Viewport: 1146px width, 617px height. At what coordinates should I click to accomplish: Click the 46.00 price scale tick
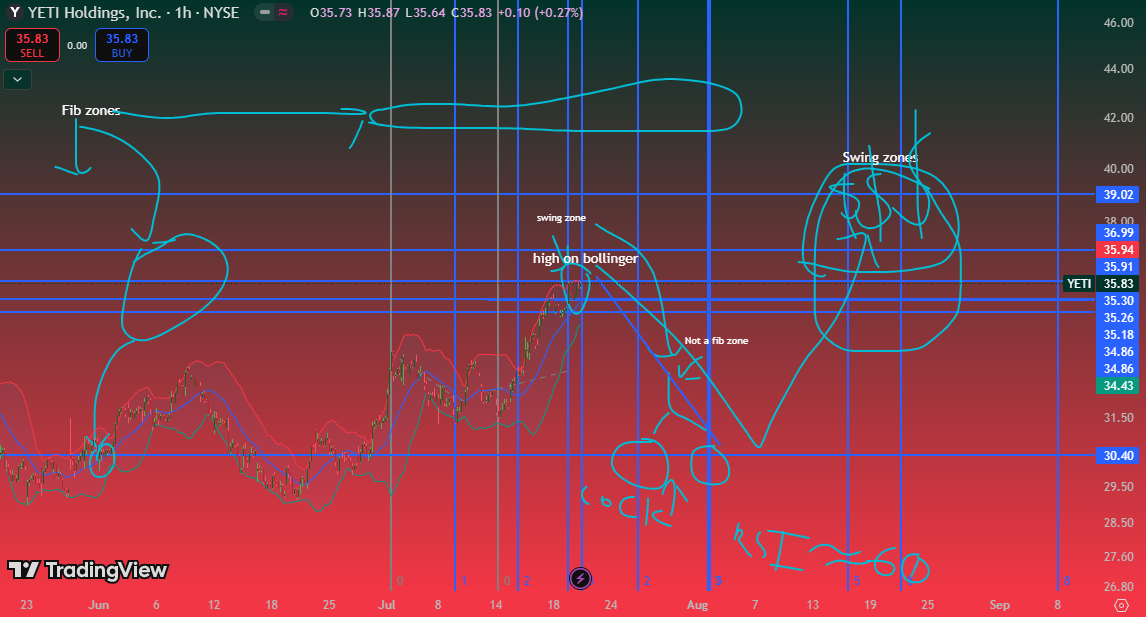click(1118, 23)
